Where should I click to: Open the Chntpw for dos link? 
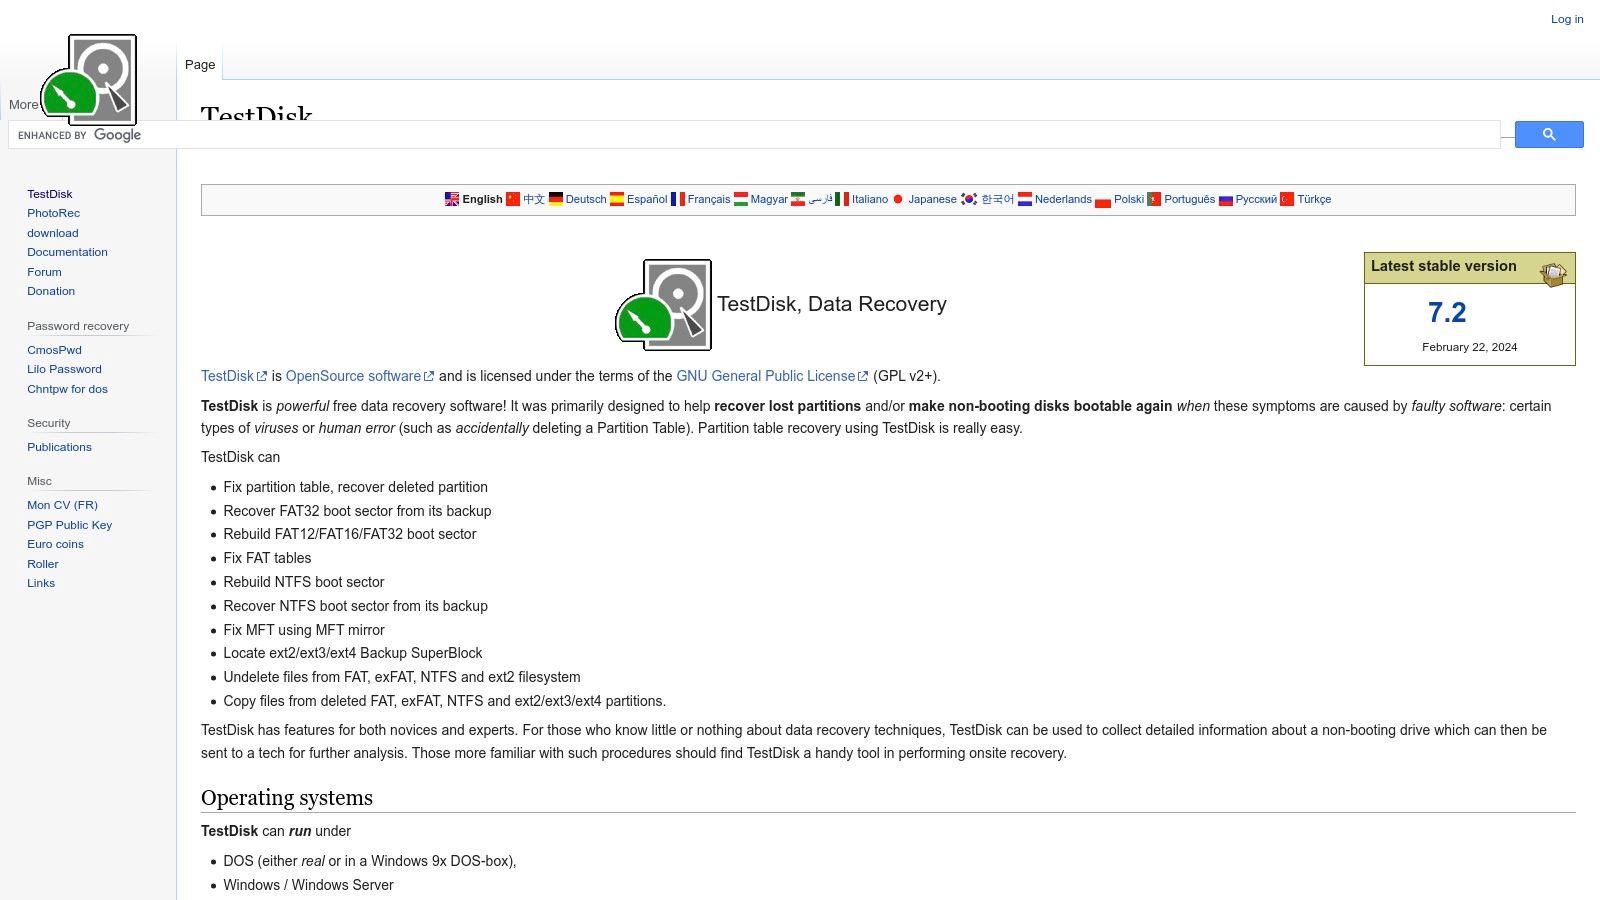pyautogui.click(x=68, y=389)
